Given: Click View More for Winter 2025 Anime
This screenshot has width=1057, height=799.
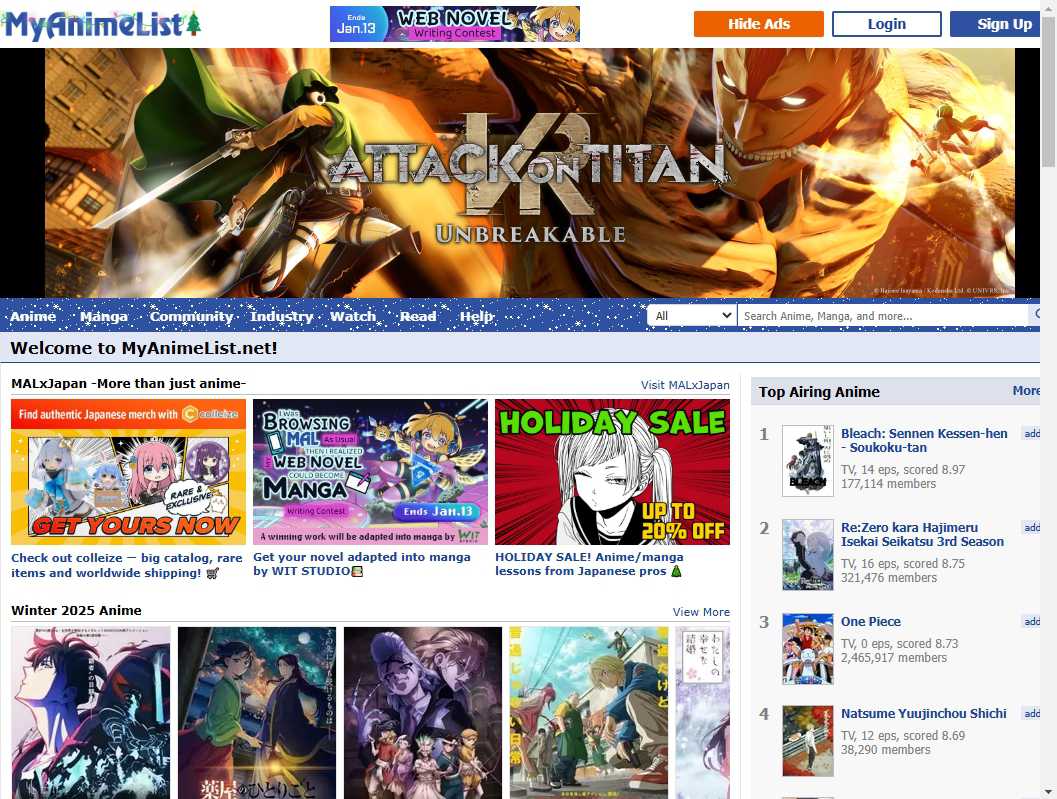Looking at the screenshot, I should pyautogui.click(x=701, y=612).
